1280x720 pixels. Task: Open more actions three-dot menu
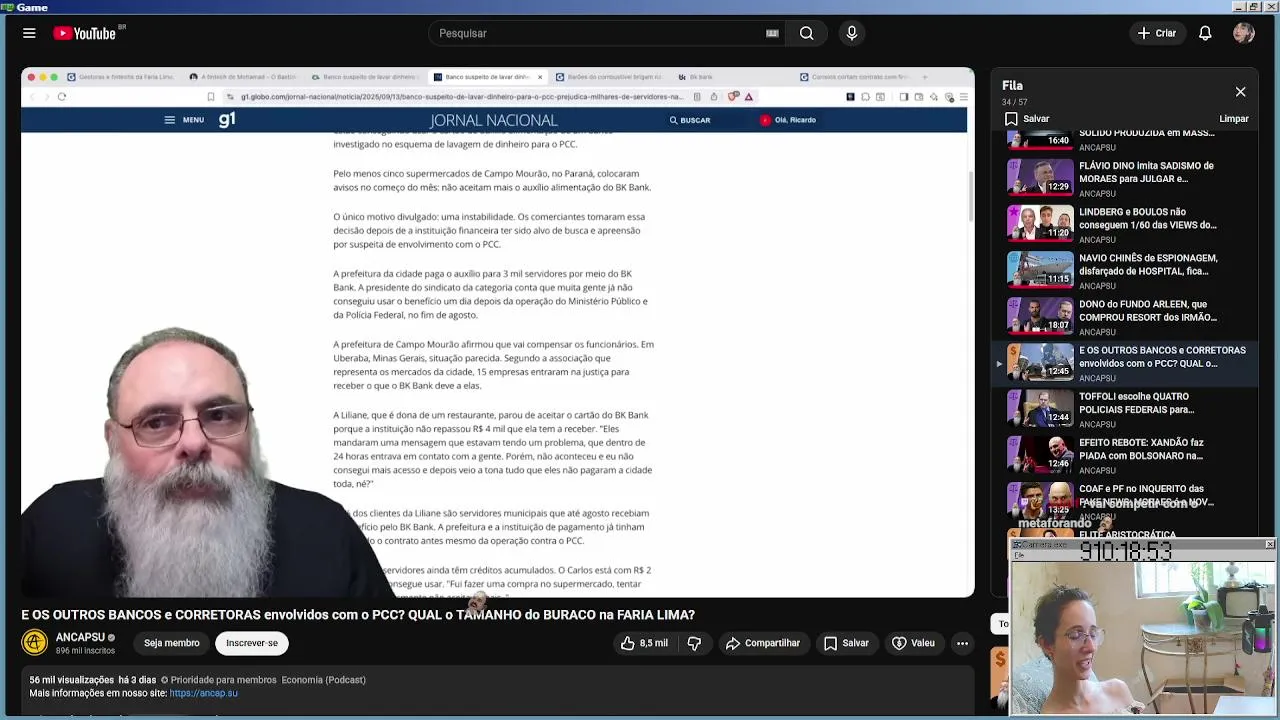(x=962, y=643)
